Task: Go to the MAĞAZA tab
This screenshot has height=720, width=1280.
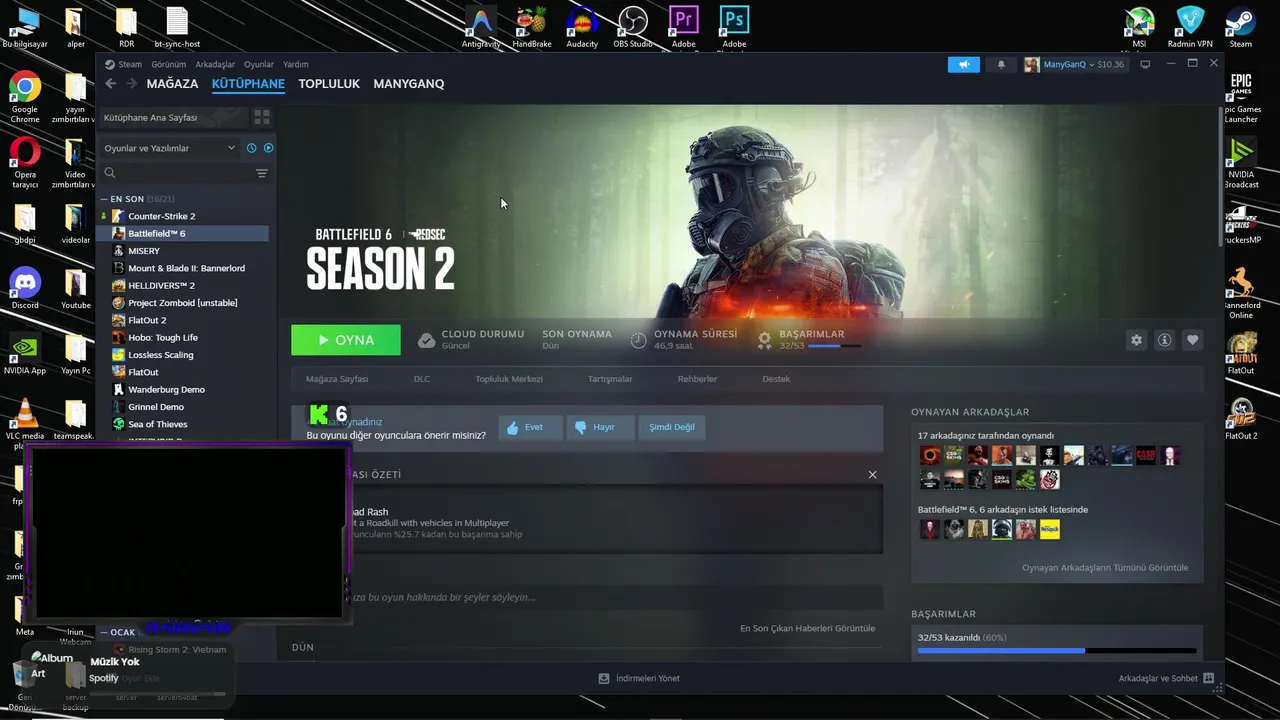Action: point(172,84)
